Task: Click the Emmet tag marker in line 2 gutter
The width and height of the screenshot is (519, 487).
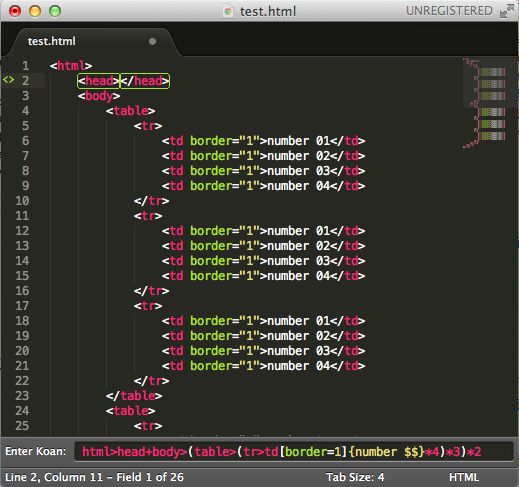Action: click(x=8, y=80)
